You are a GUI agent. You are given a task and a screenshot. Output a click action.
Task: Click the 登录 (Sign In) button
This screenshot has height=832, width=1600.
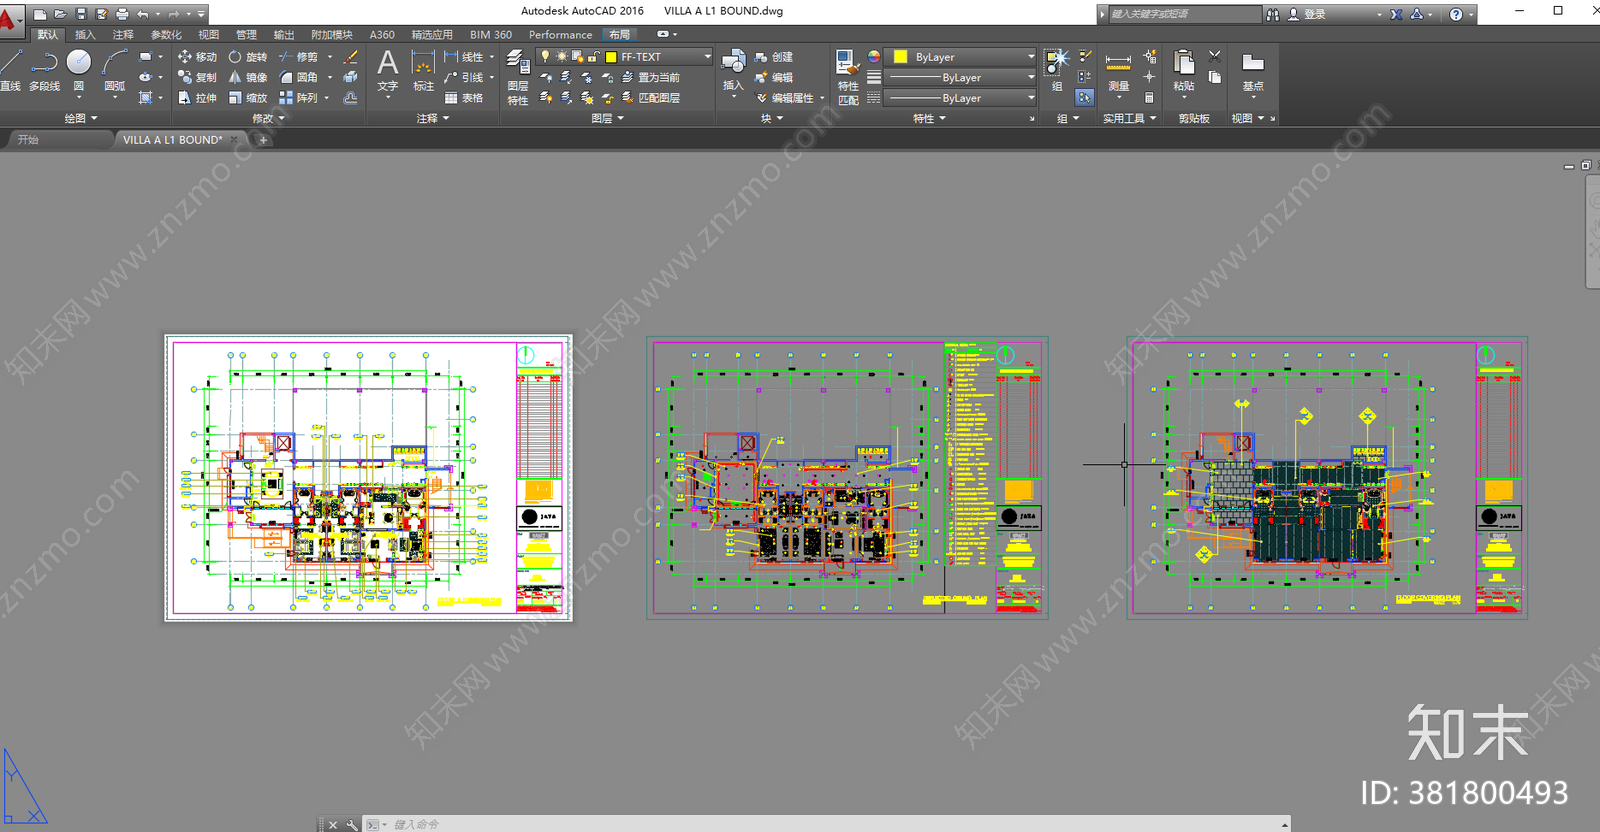(1307, 14)
